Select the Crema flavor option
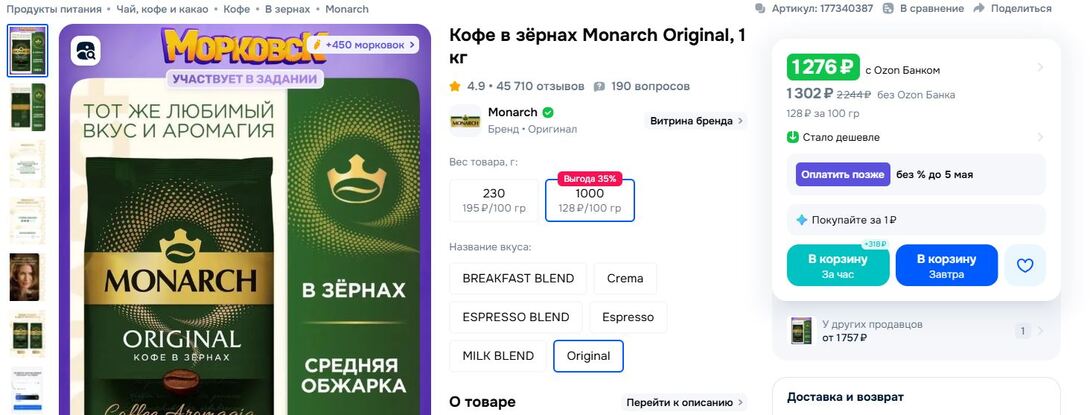Screen dimensions: 1090x415 click(x=625, y=278)
